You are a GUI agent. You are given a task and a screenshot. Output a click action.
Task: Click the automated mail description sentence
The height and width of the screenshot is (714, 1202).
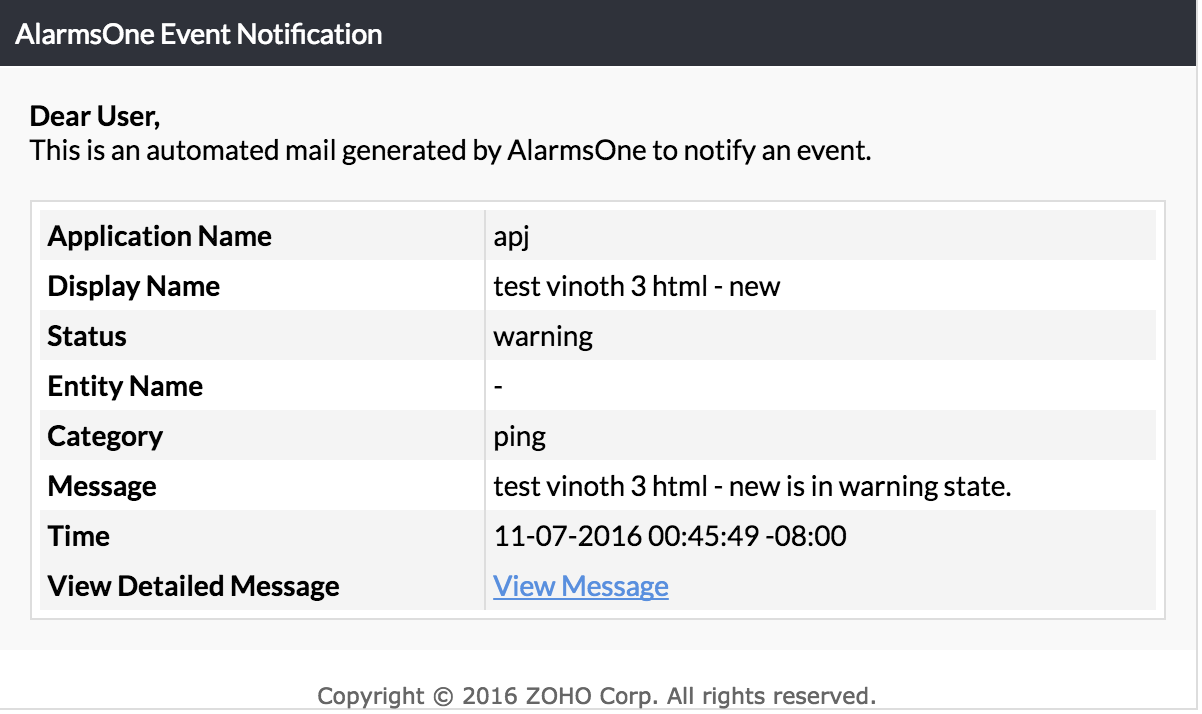pos(451,152)
